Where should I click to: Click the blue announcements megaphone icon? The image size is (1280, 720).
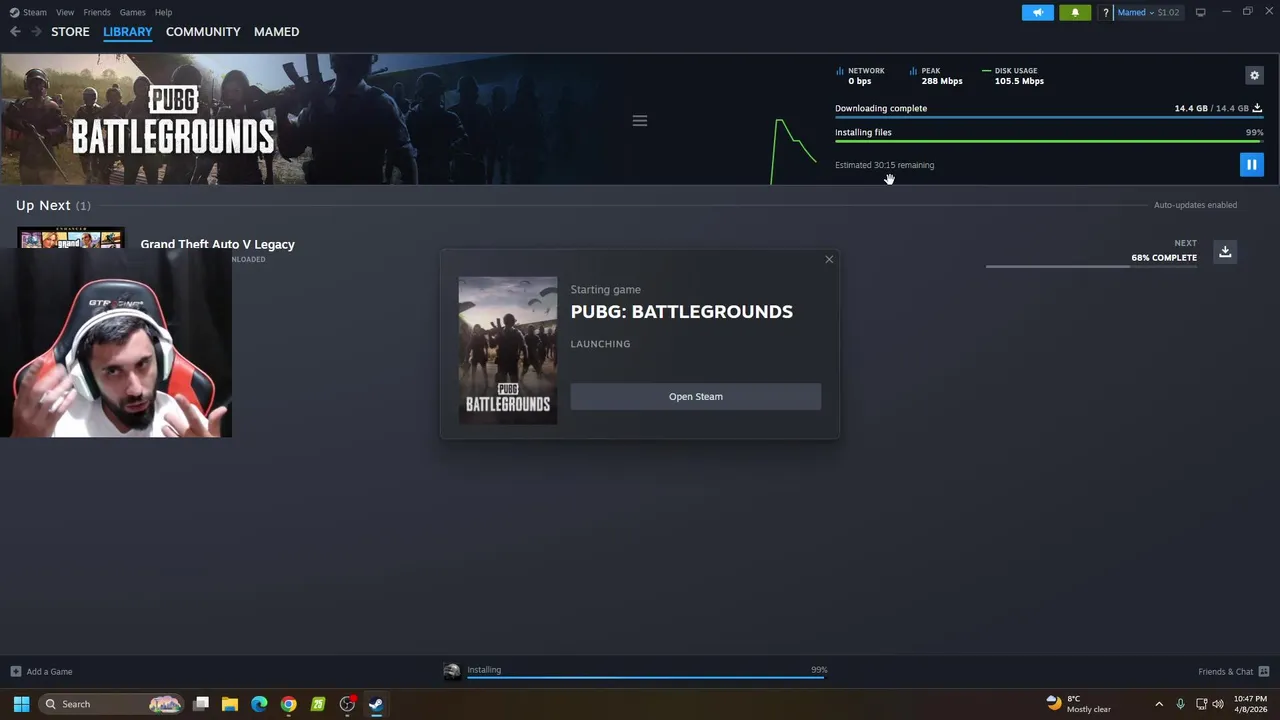point(1037,12)
